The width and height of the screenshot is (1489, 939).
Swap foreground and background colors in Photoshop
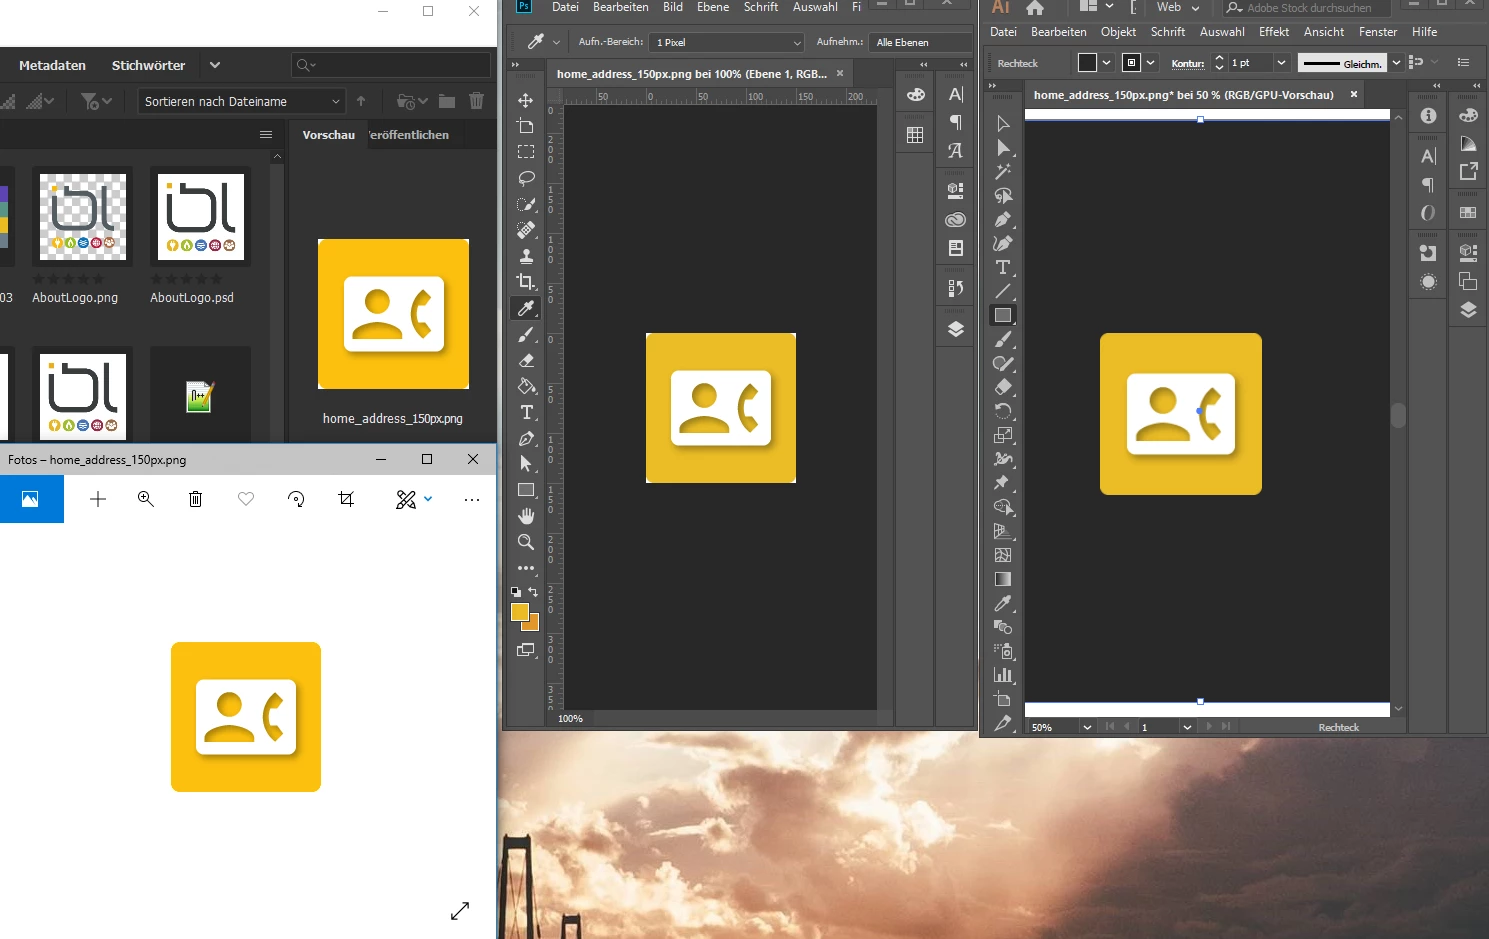pos(533,592)
